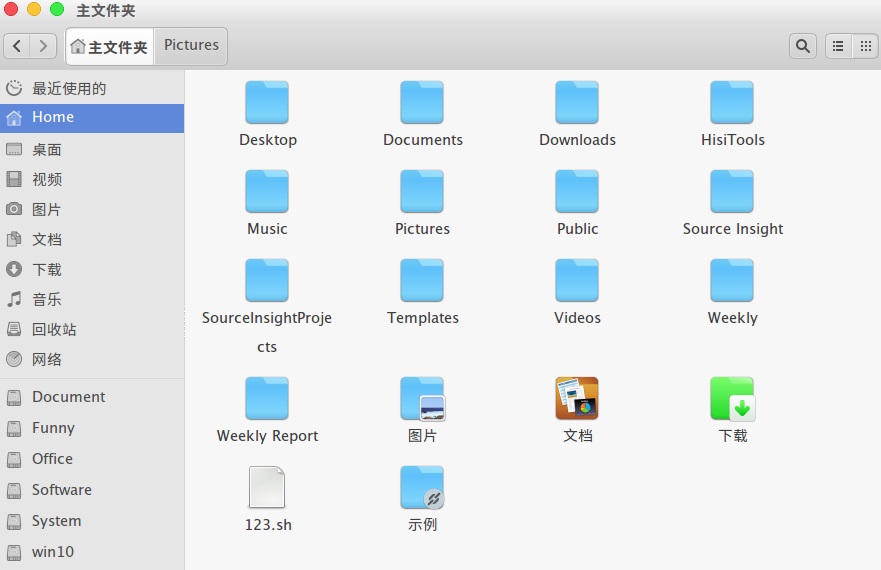Open 桌面 in the sidebar

[92, 150]
